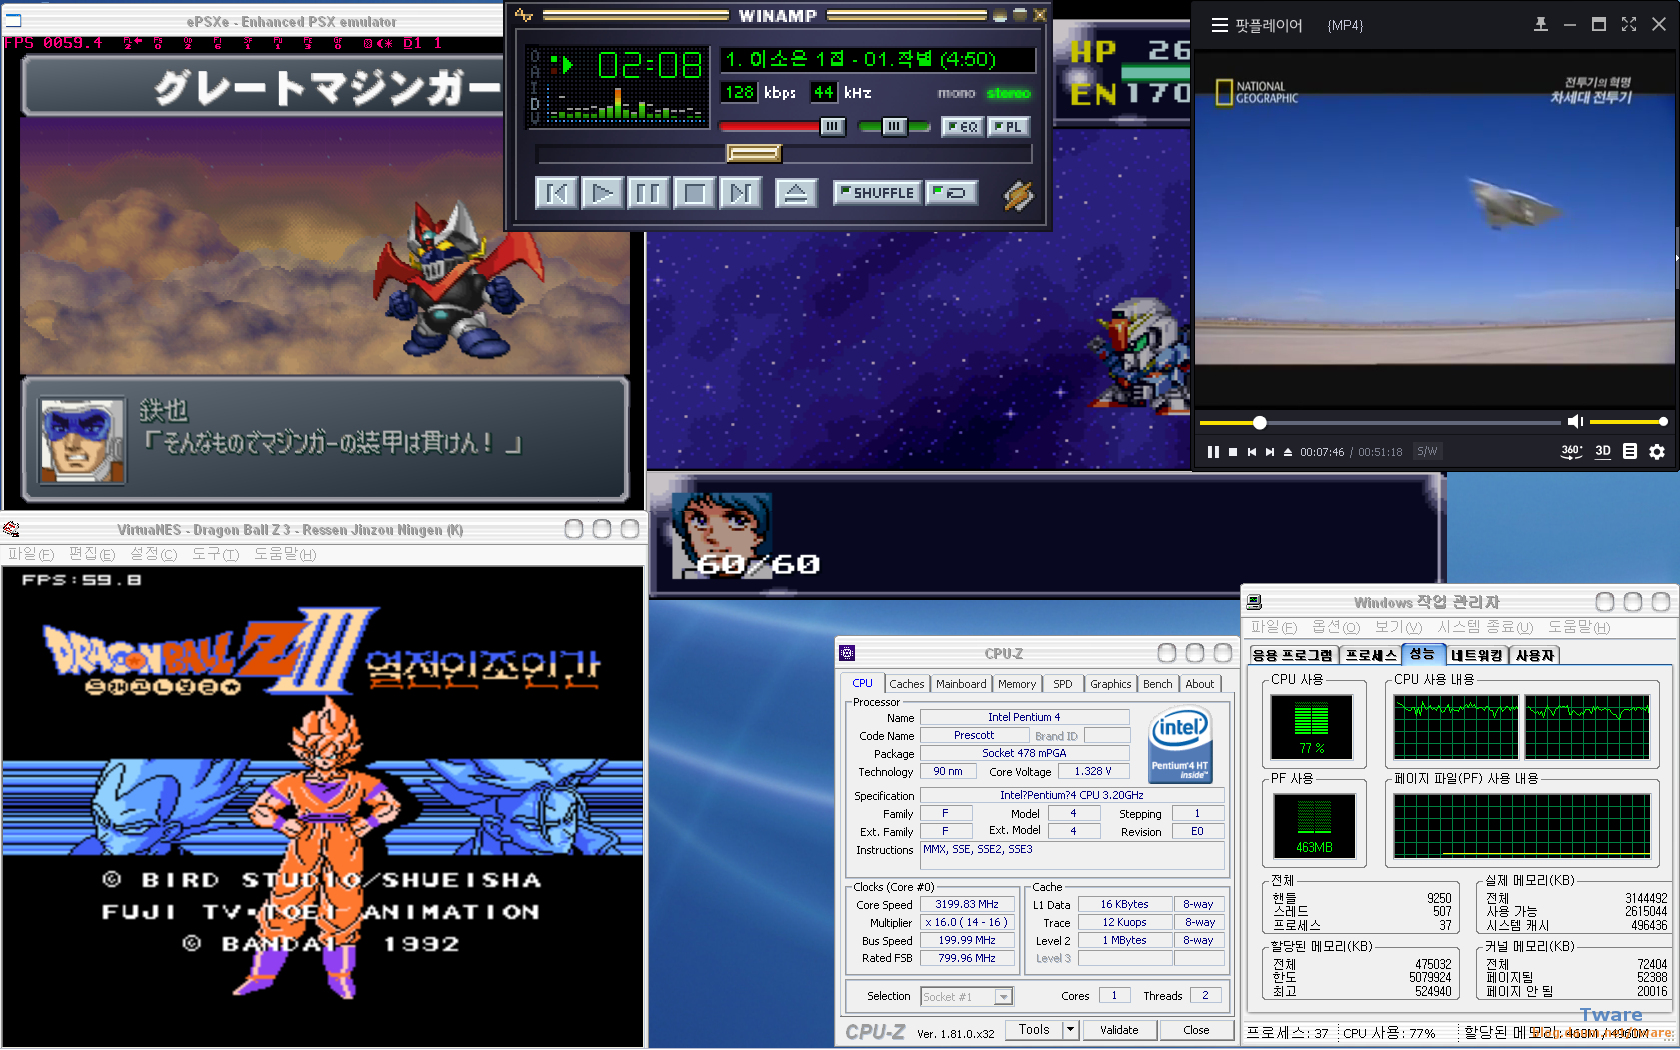
Task: Open Task Manager 보기 menu
Action: click(x=1398, y=627)
